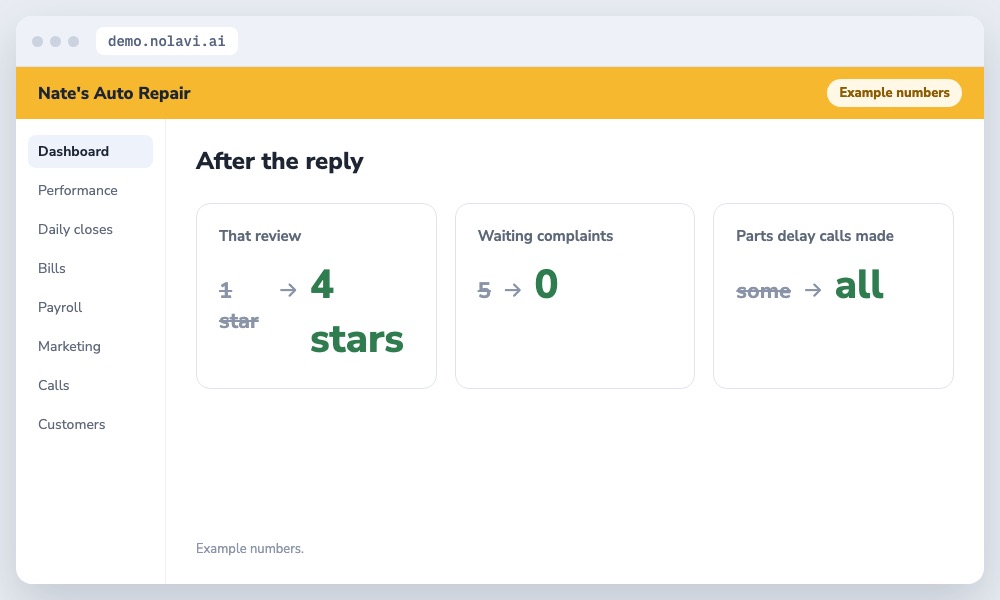Click the green 4 stars value
Screen dimensions: 1000x600
pyautogui.click(x=357, y=311)
